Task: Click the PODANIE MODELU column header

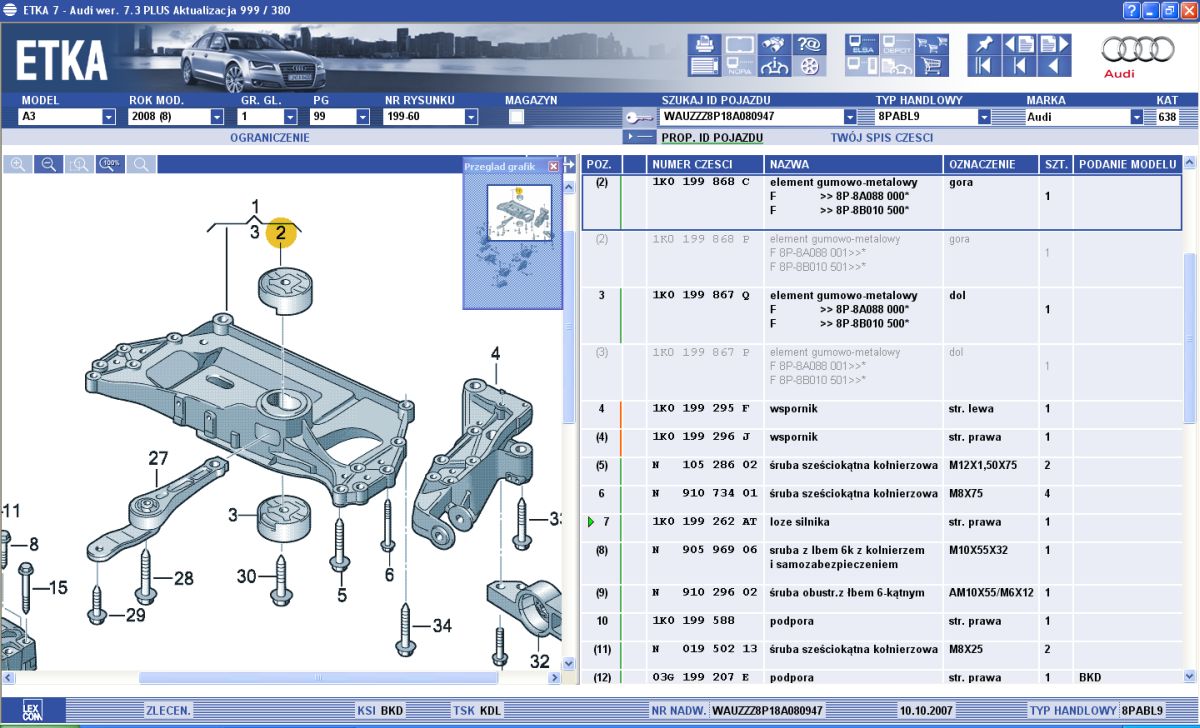Action: (x=1127, y=164)
